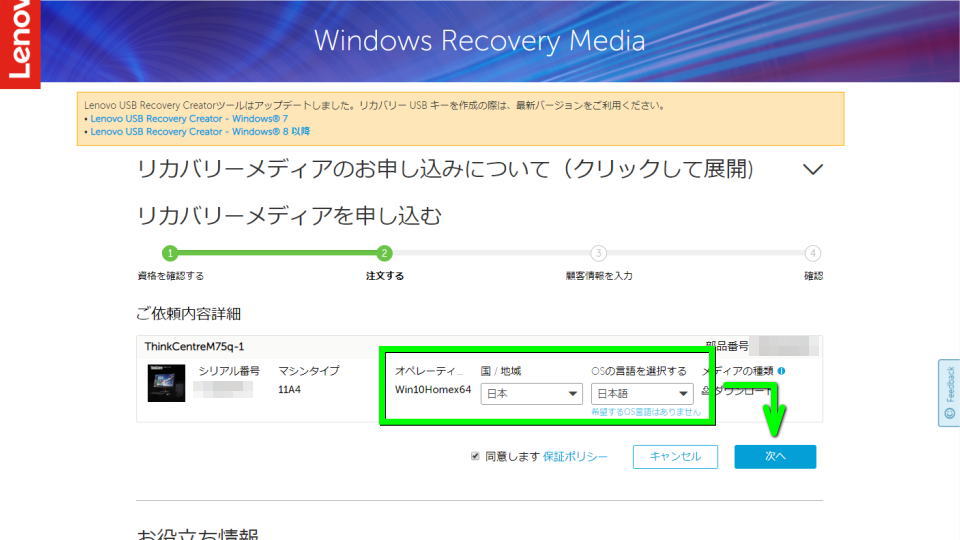Open the Feedback side tab
Screen dimensions: 960x540
click(949, 392)
